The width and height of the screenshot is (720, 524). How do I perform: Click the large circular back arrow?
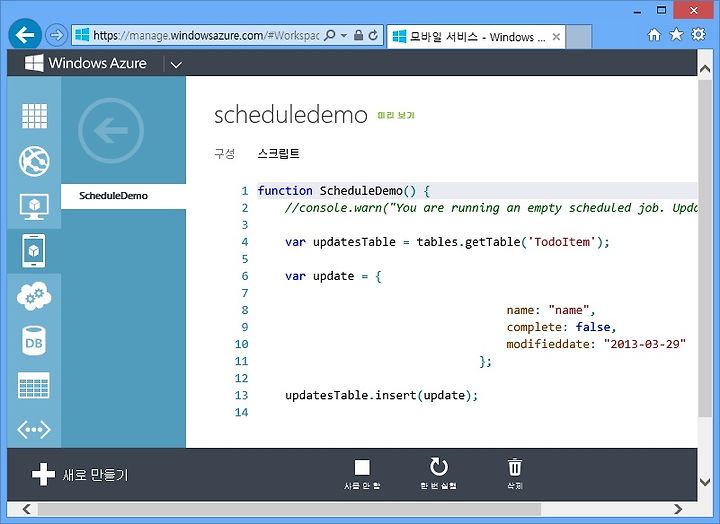pos(111,130)
